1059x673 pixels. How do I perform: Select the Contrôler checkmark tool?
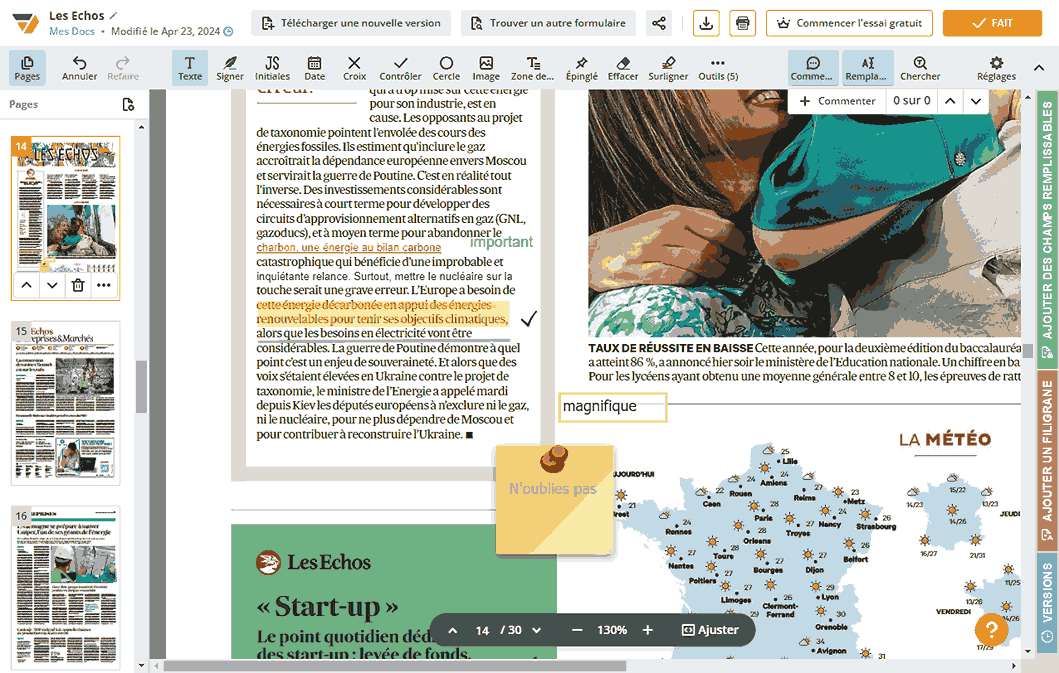[401, 68]
